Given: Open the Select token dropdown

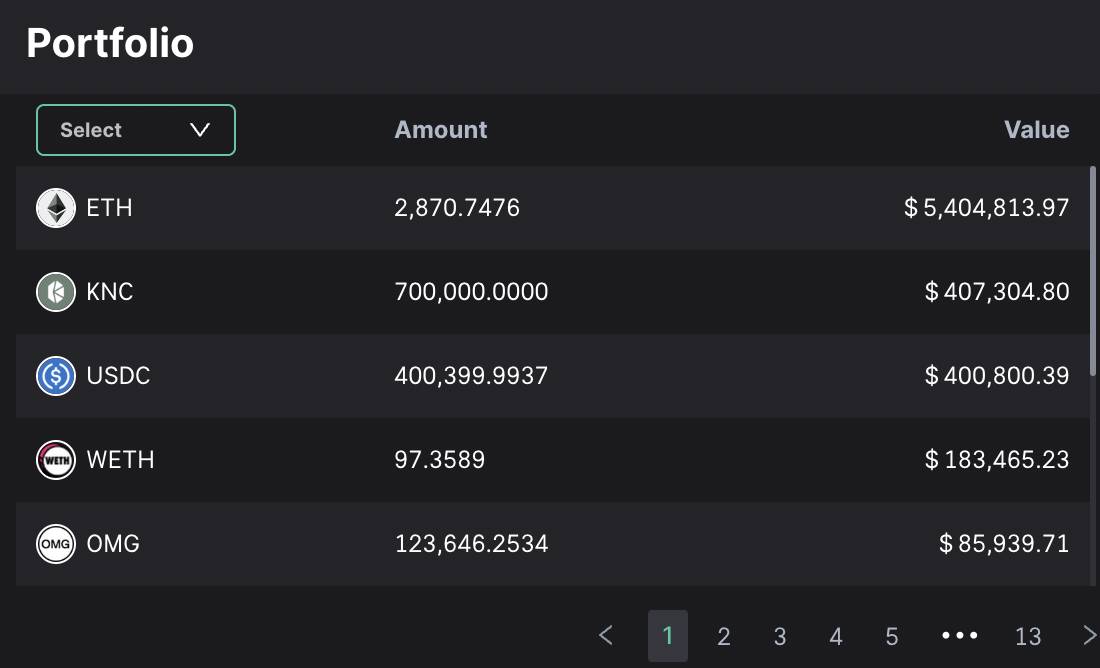Looking at the screenshot, I should click(x=136, y=130).
